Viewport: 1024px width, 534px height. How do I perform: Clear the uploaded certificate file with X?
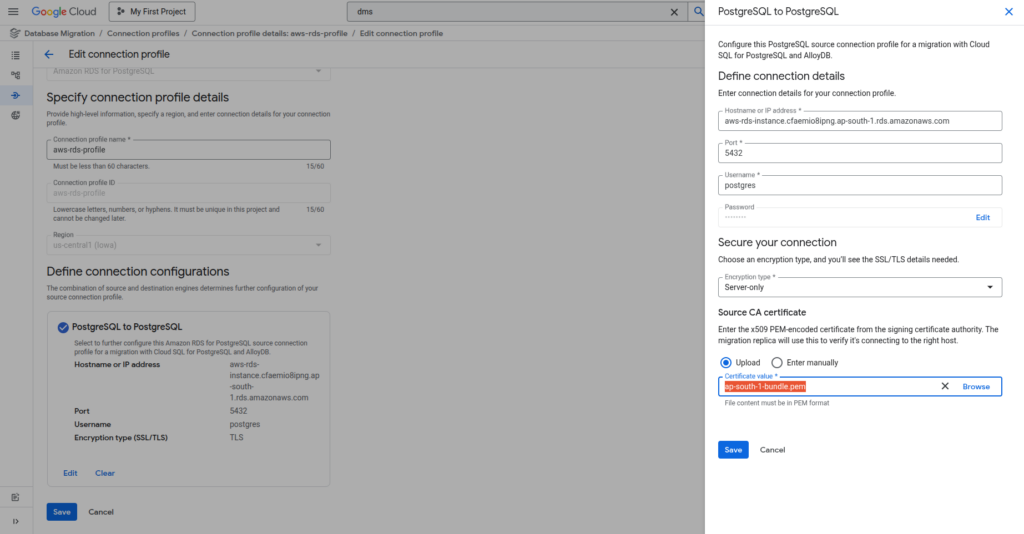(945, 386)
